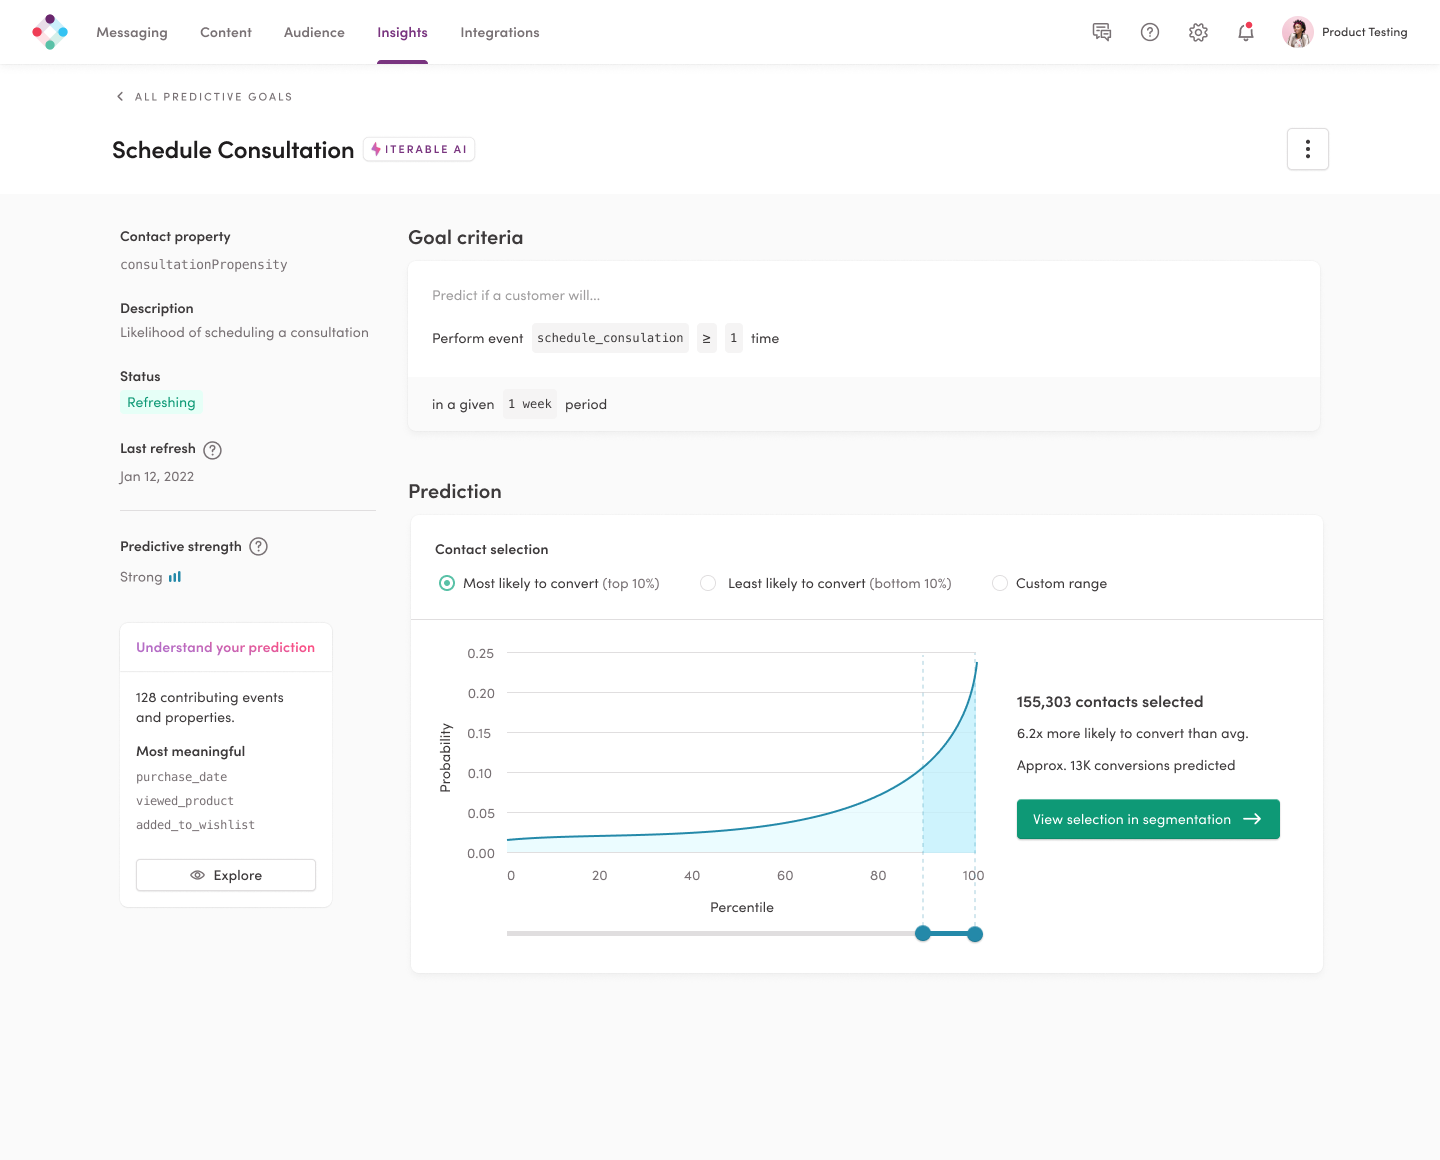The image size is (1440, 1160).
Task: Open the three-dot more options menu
Action: (x=1307, y=149)
